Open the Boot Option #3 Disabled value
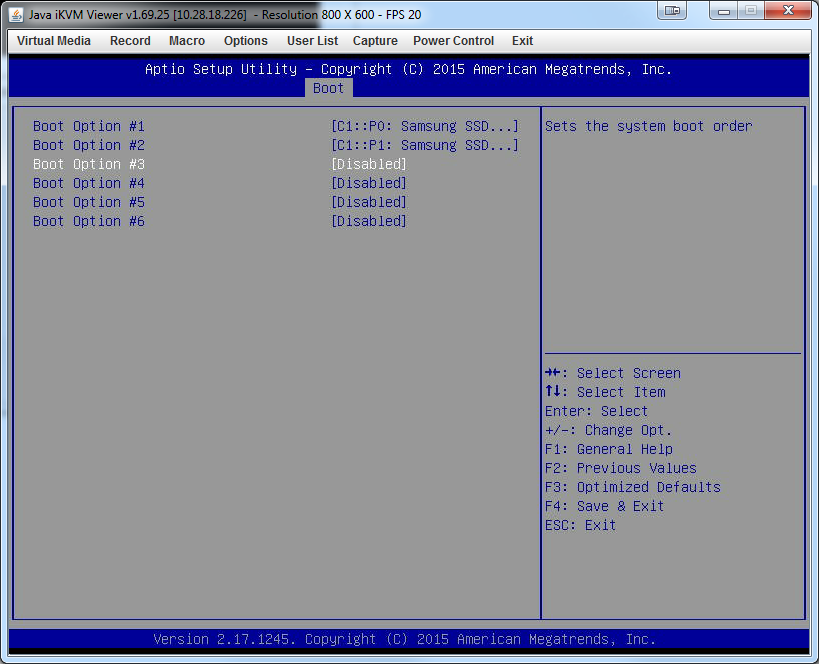The width and height of the screenshot is (819, 664). click(368, 164)
